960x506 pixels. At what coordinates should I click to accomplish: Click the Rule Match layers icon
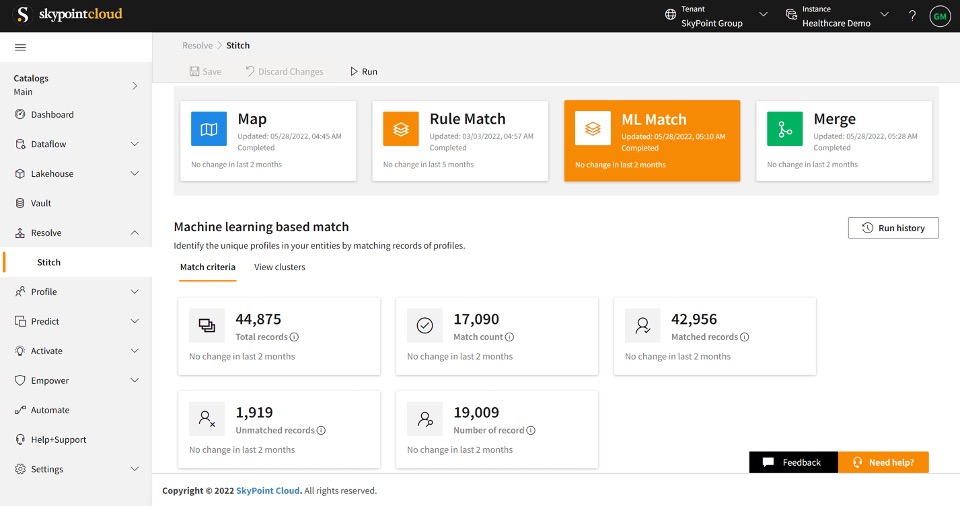(x=401, y=129)
